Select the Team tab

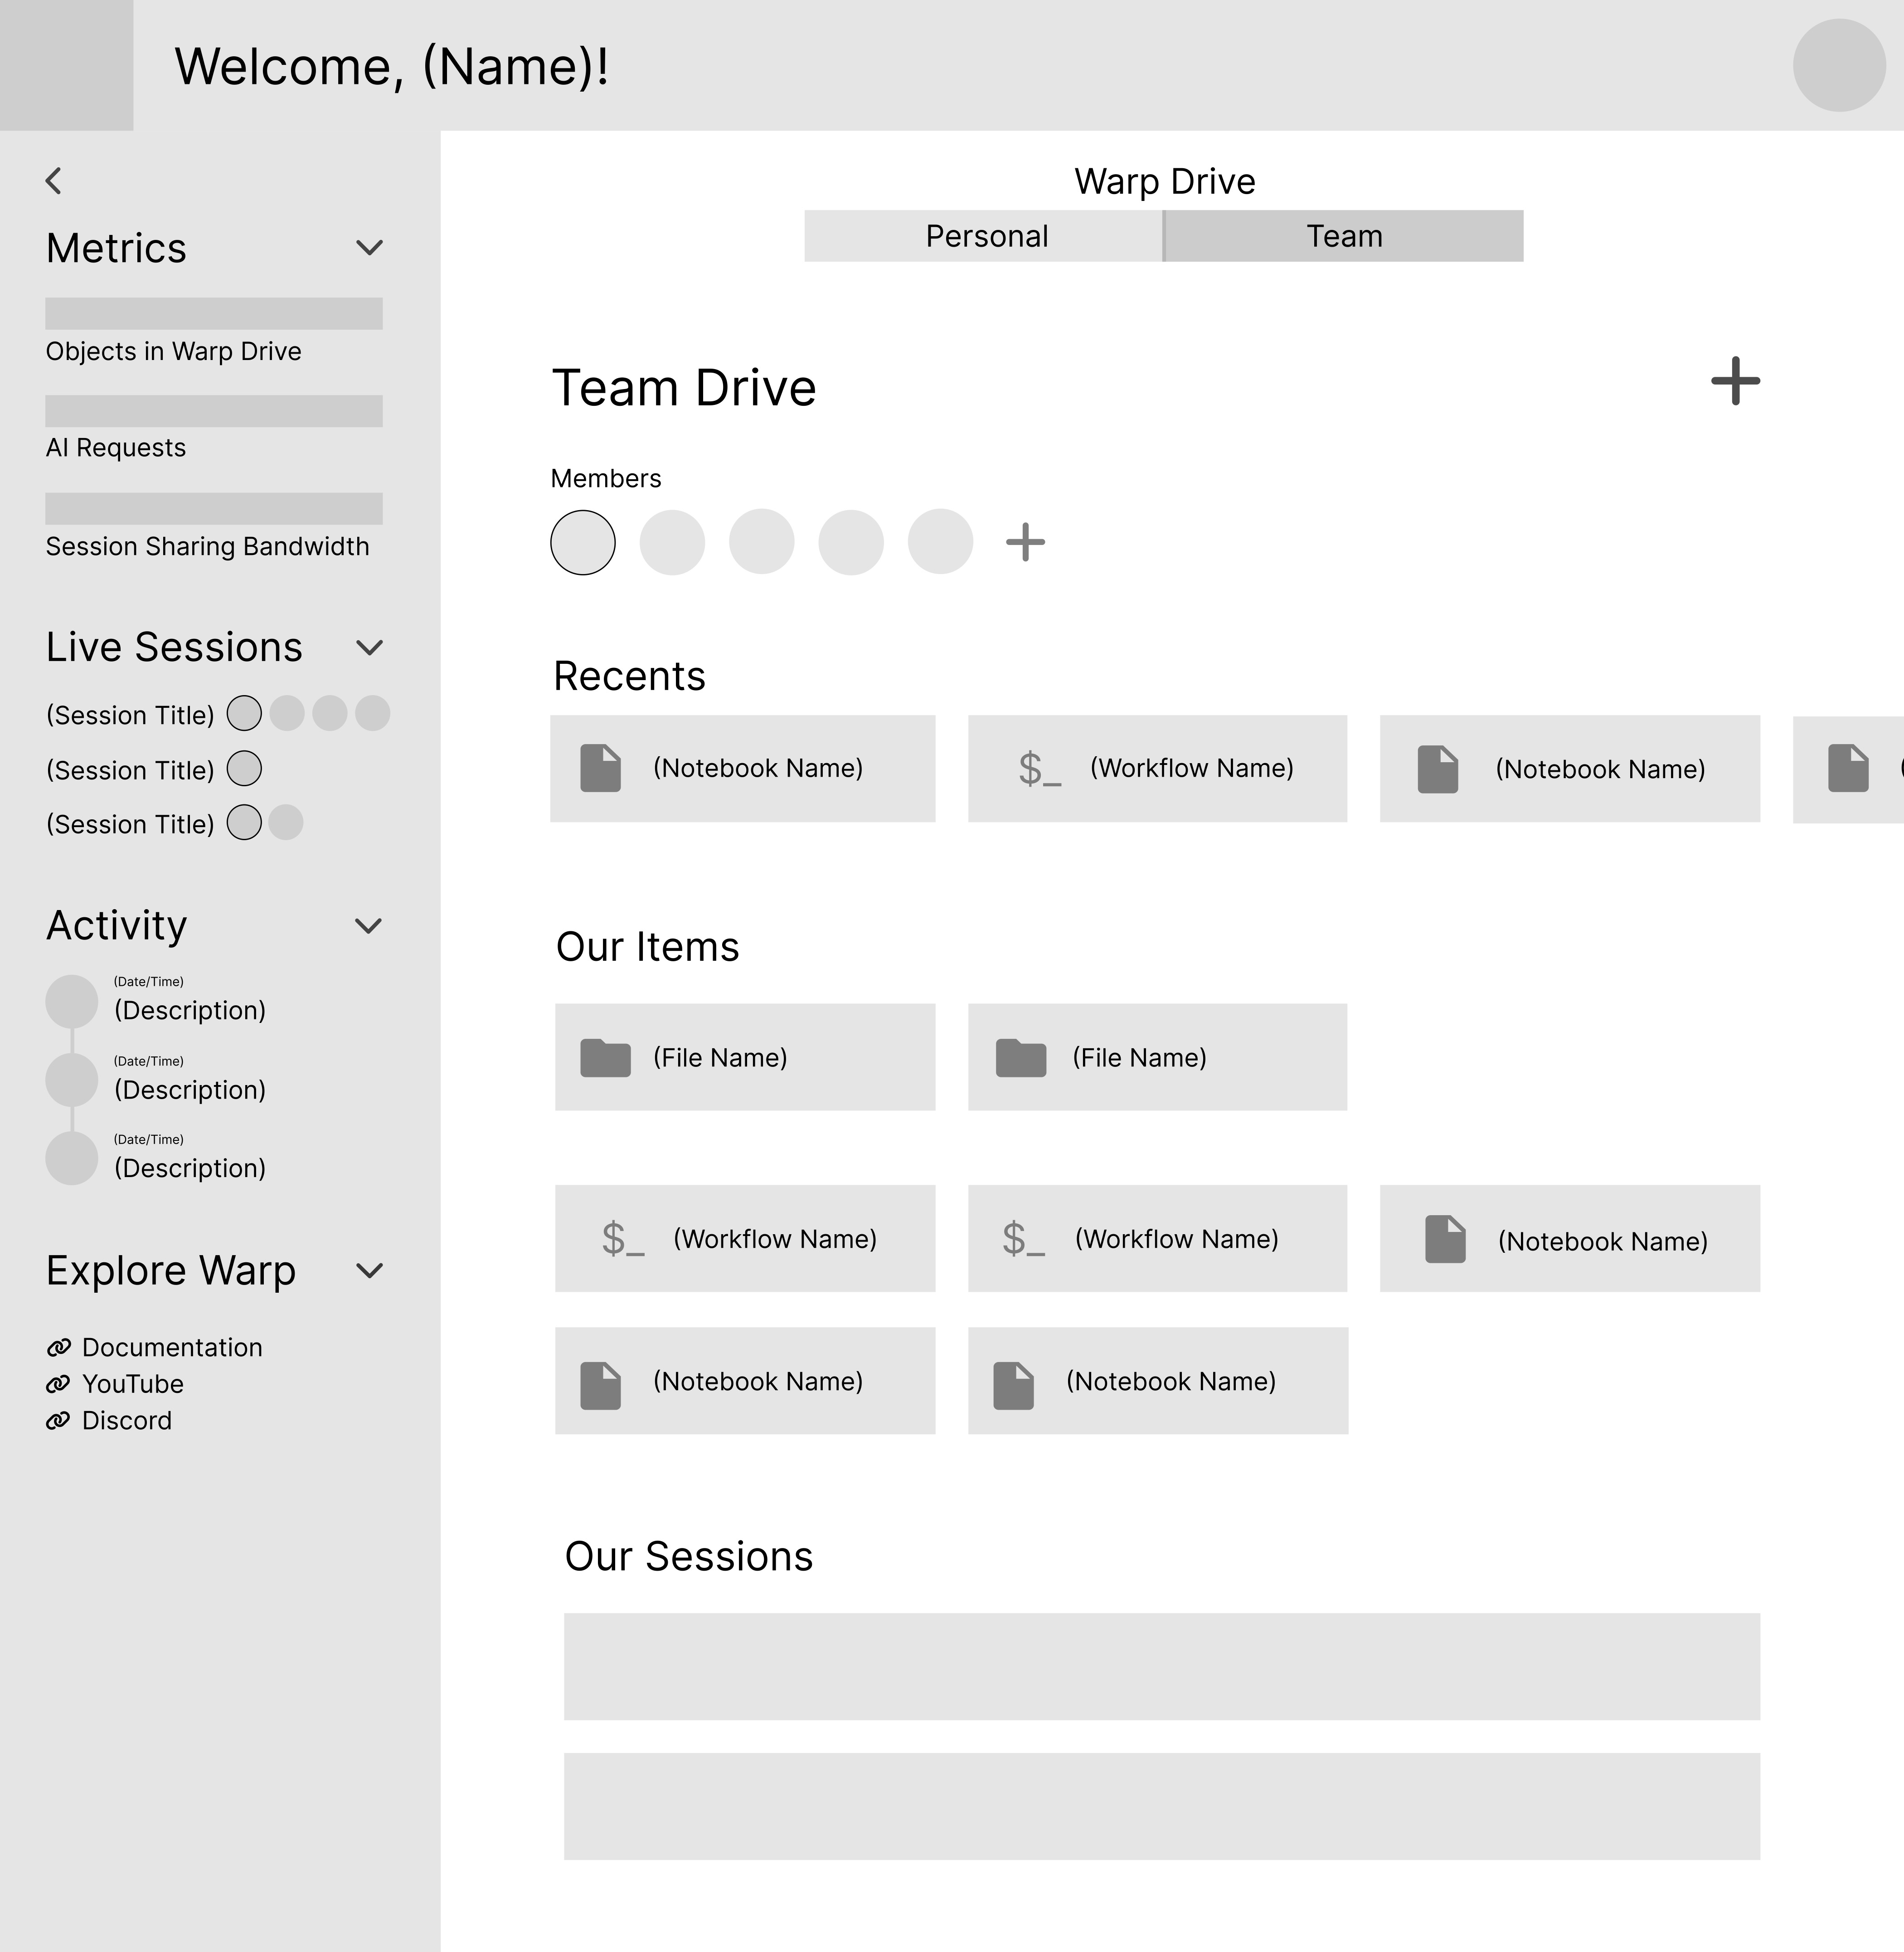1344,236
